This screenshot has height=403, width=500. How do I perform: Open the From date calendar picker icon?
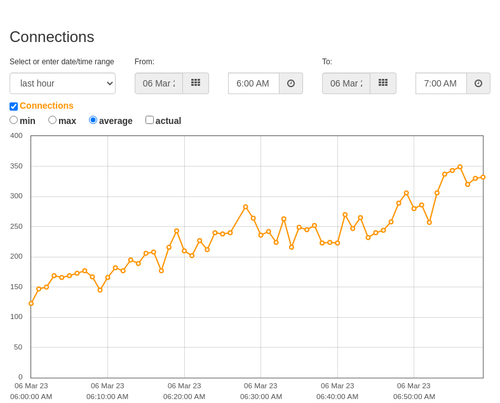pos(196,83)
